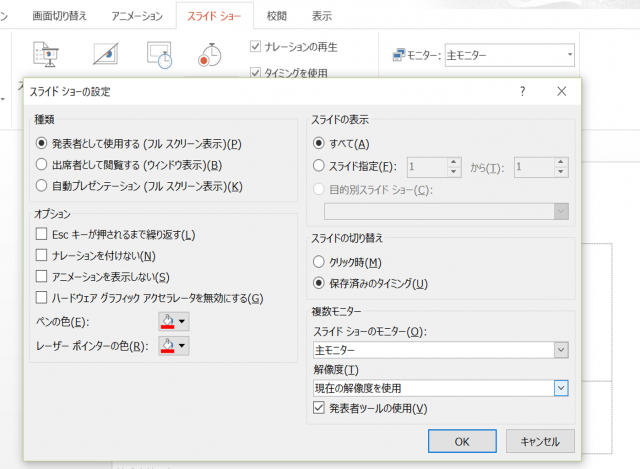Click the dialog help question mark
The width and height of the screenshot is (640, 469).
click(522, 91)
